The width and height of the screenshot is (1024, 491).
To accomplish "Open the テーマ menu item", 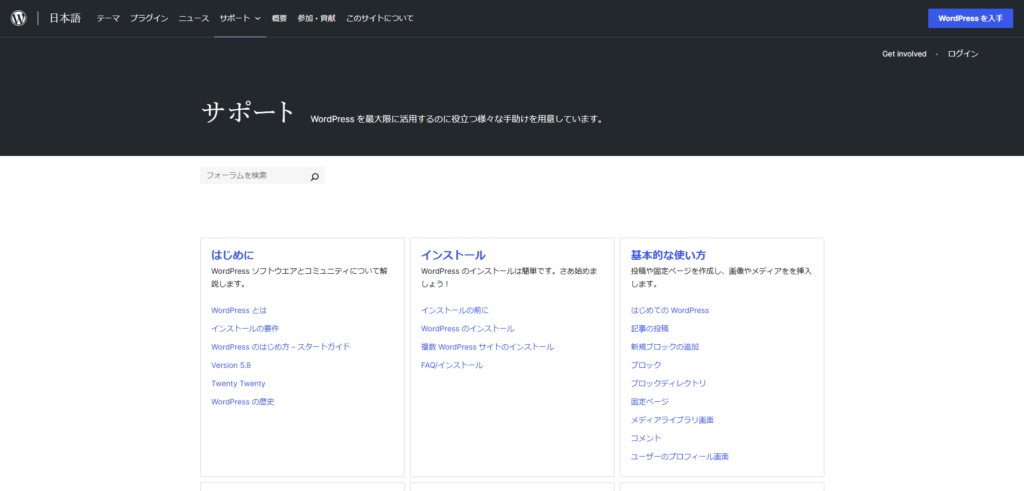I will [x=108, y=18].
